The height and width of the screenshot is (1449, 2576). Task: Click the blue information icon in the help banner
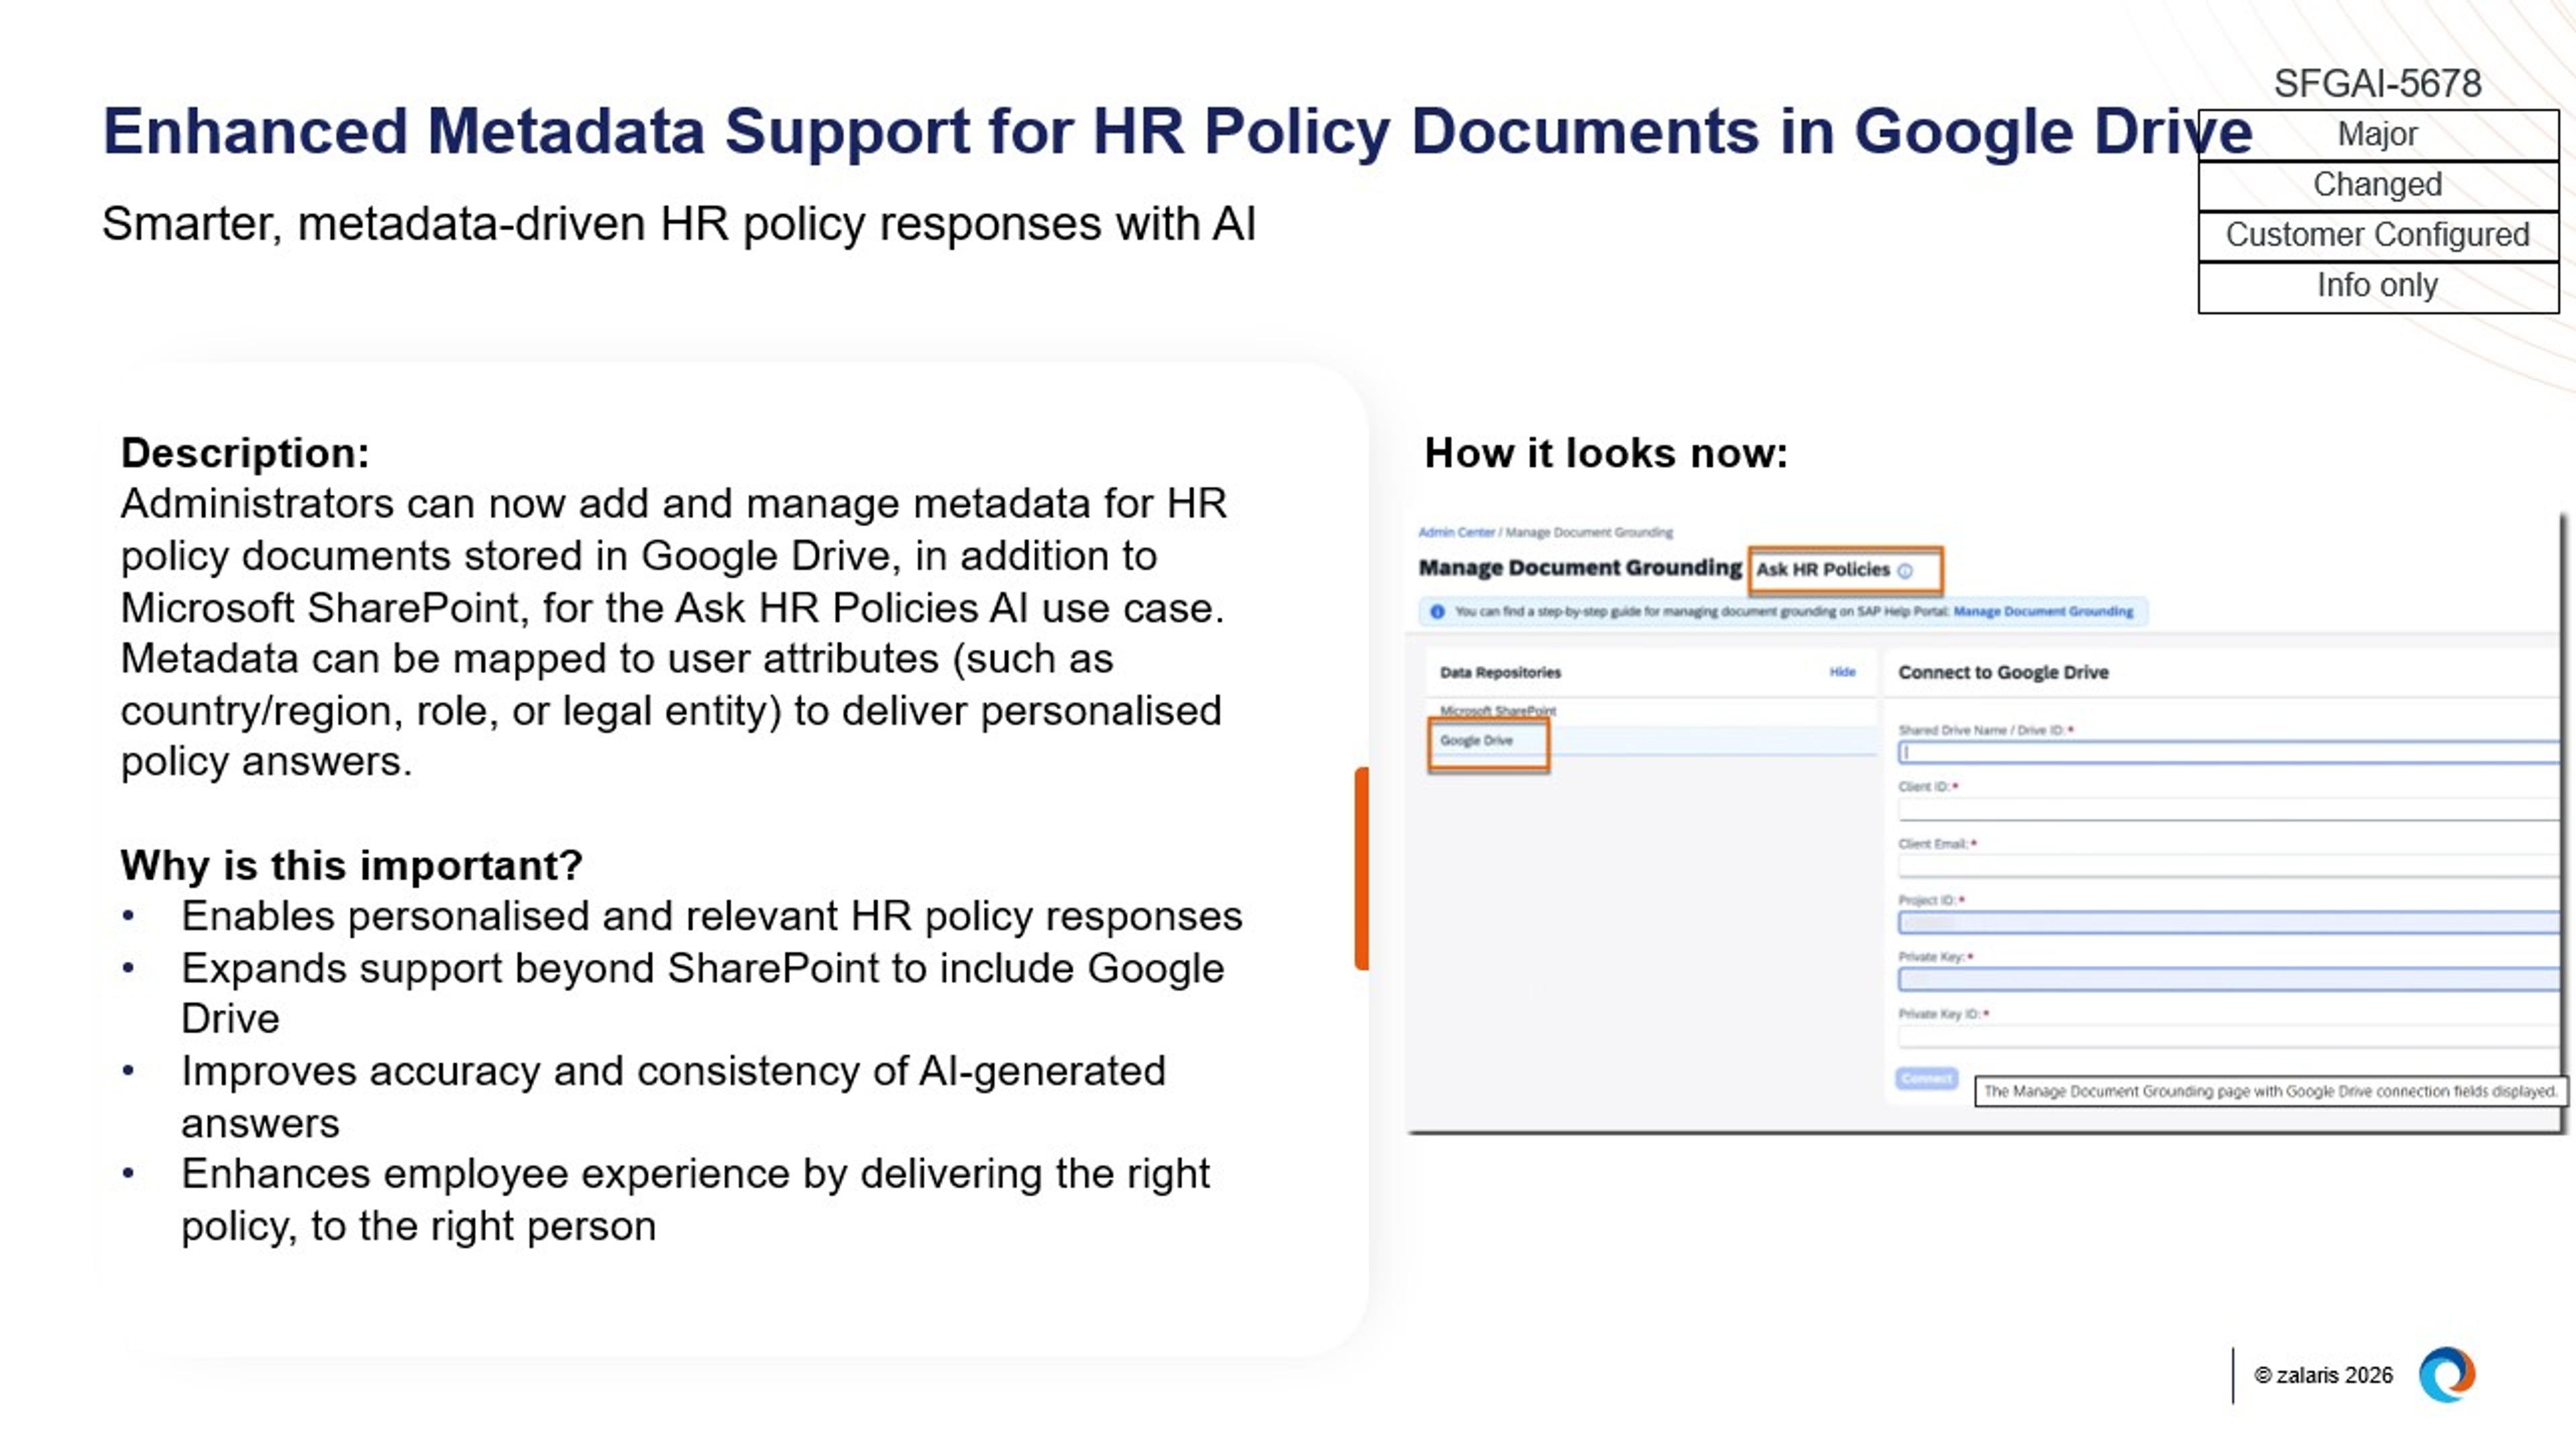pos(1437,611)
